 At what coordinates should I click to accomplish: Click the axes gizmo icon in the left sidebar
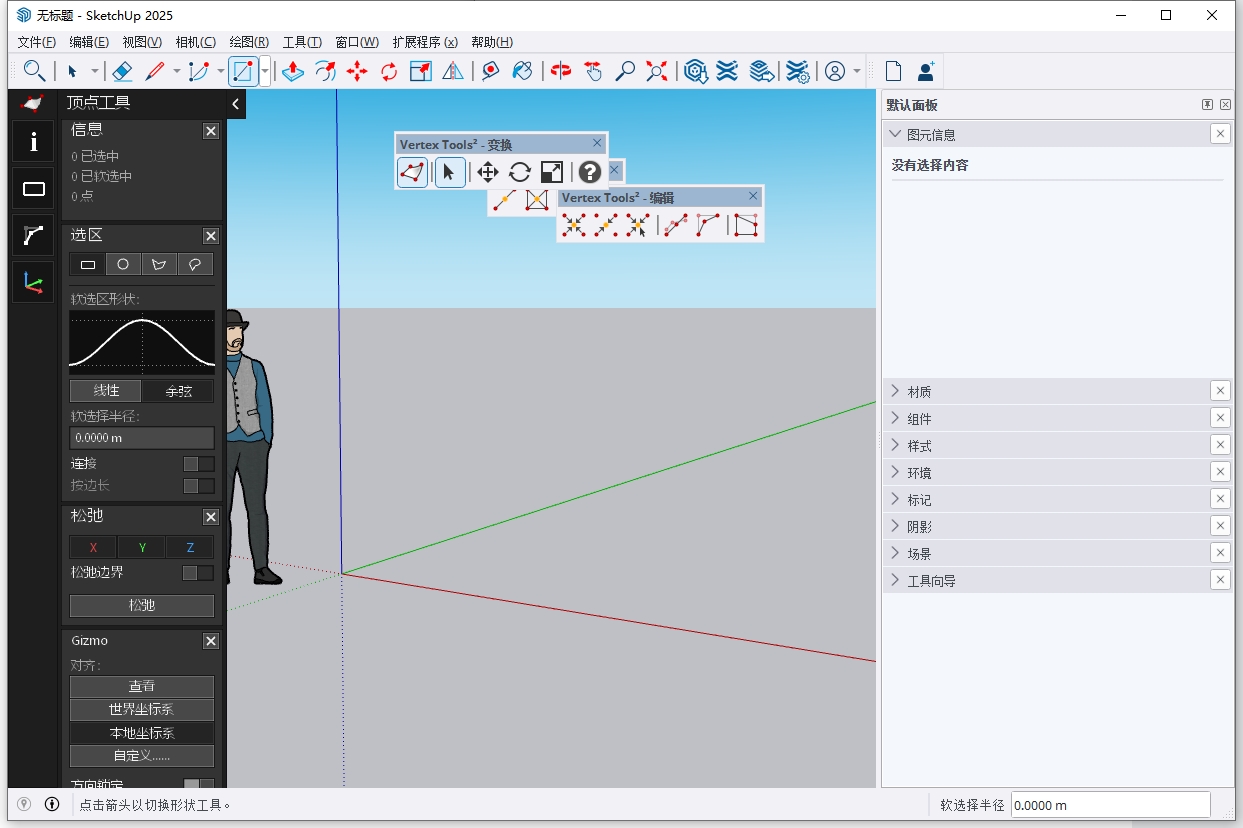click(x=32, y=281)
